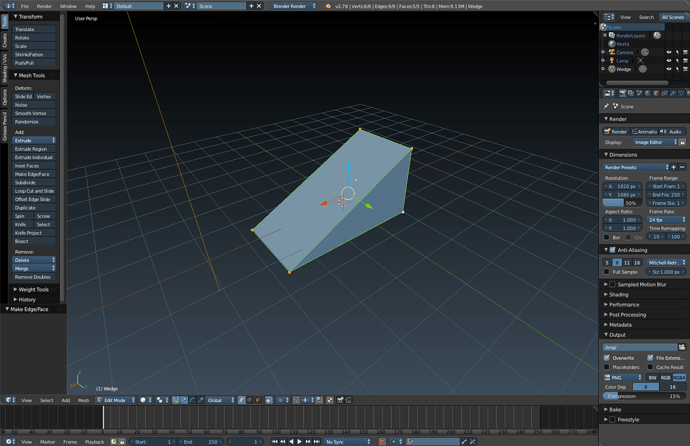
Task: Enable Sampled Motion Blur checkbox
Action: click(x=613, y=284)
